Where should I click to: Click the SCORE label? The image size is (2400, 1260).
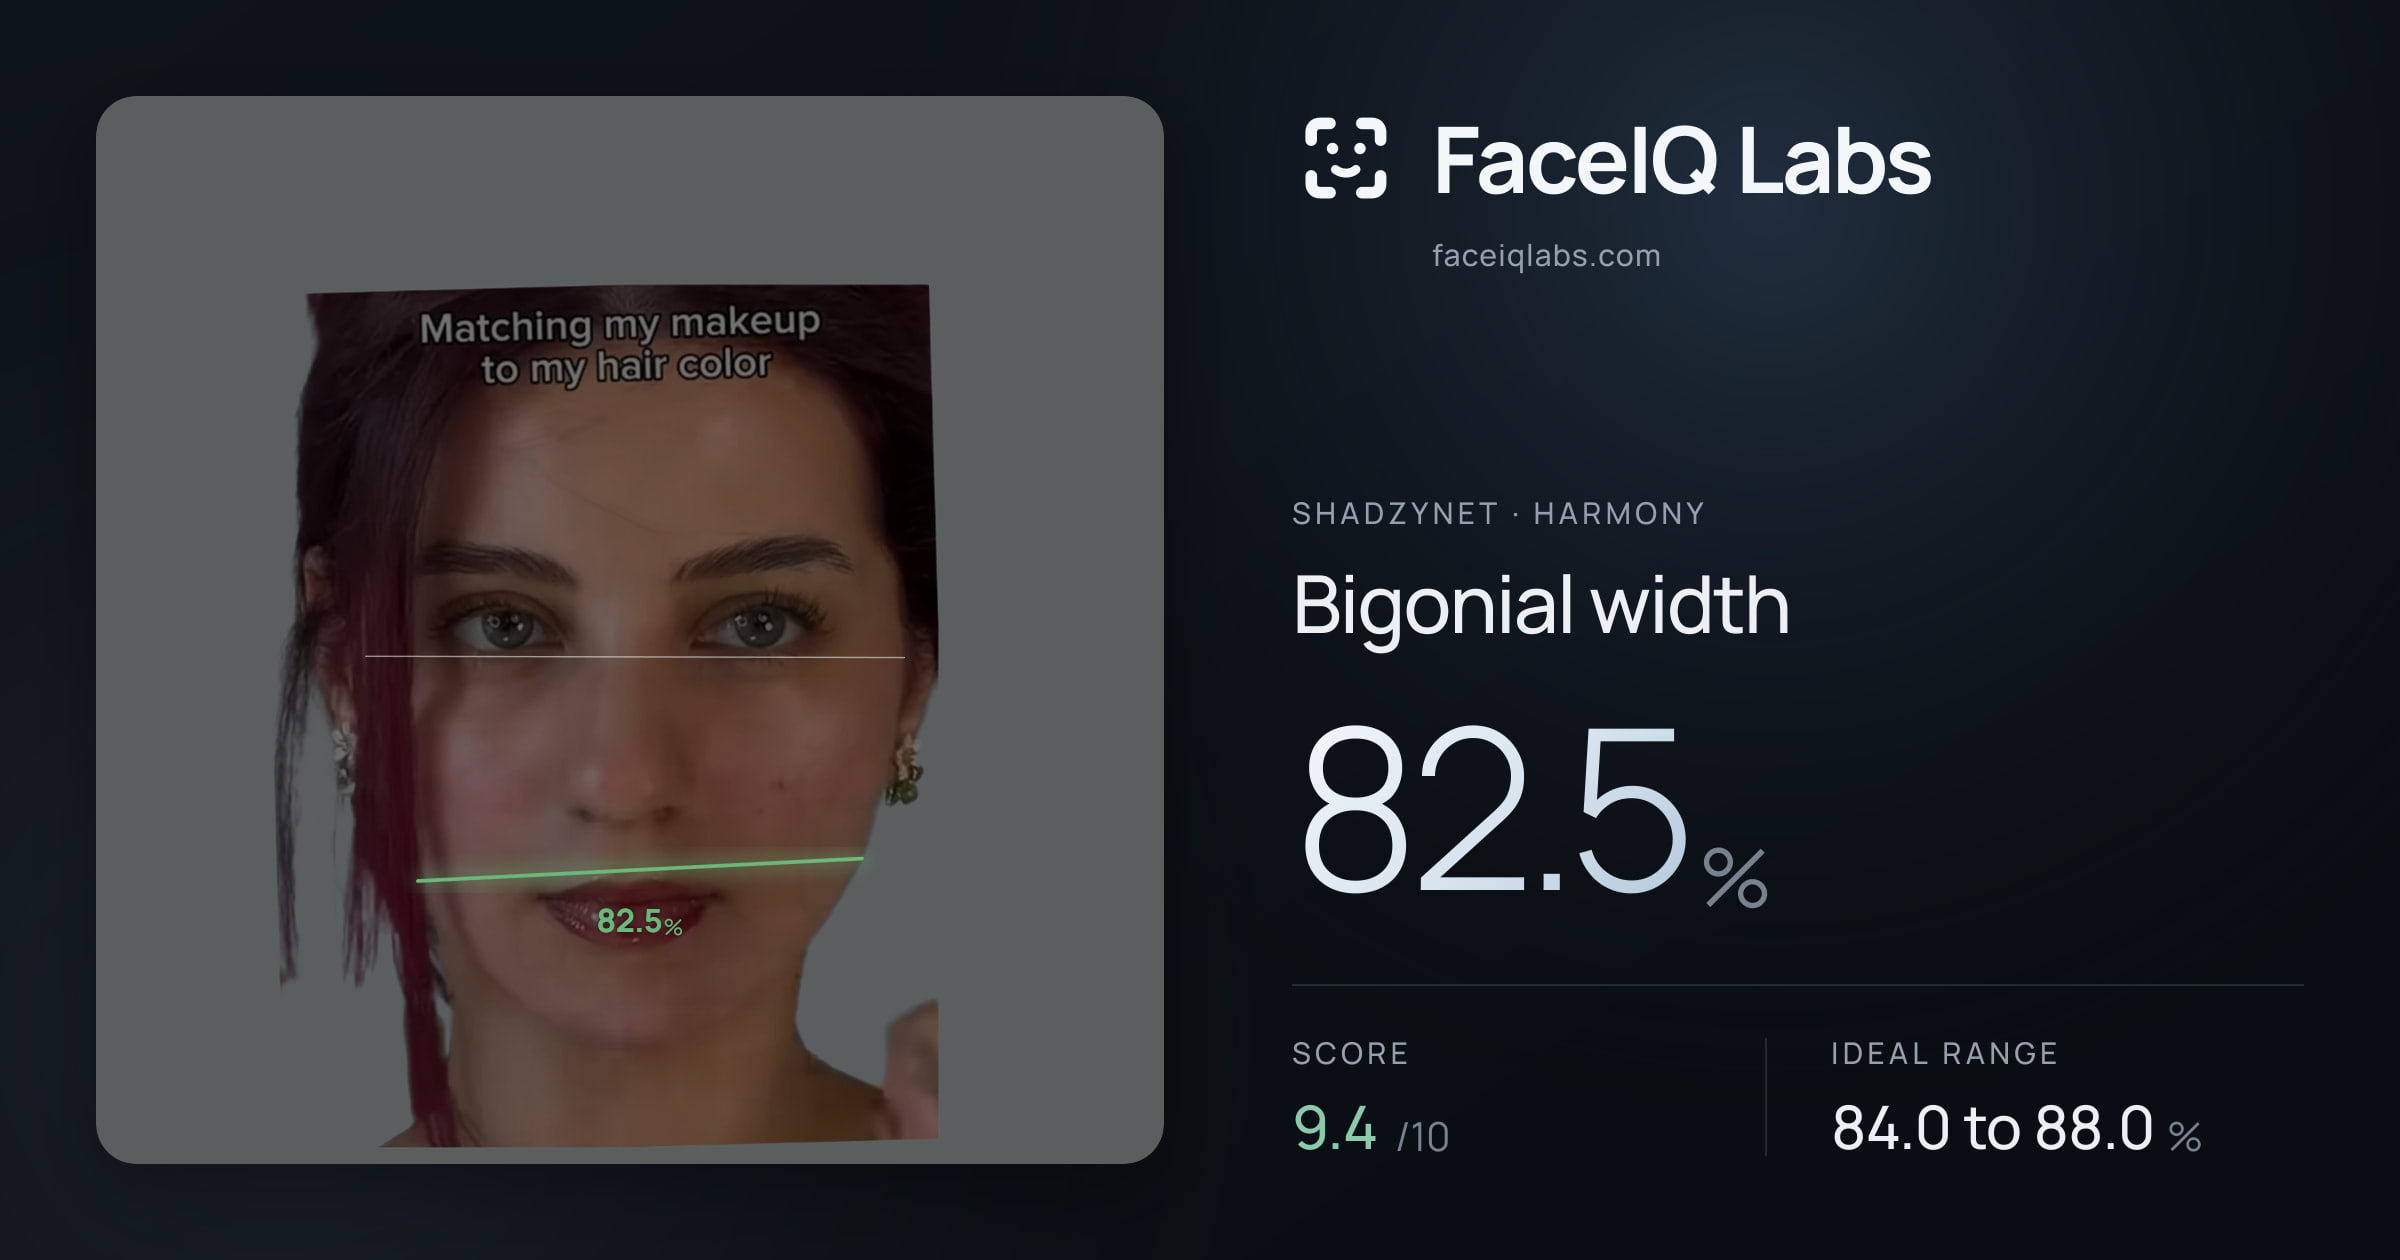pos(1350,1053)
